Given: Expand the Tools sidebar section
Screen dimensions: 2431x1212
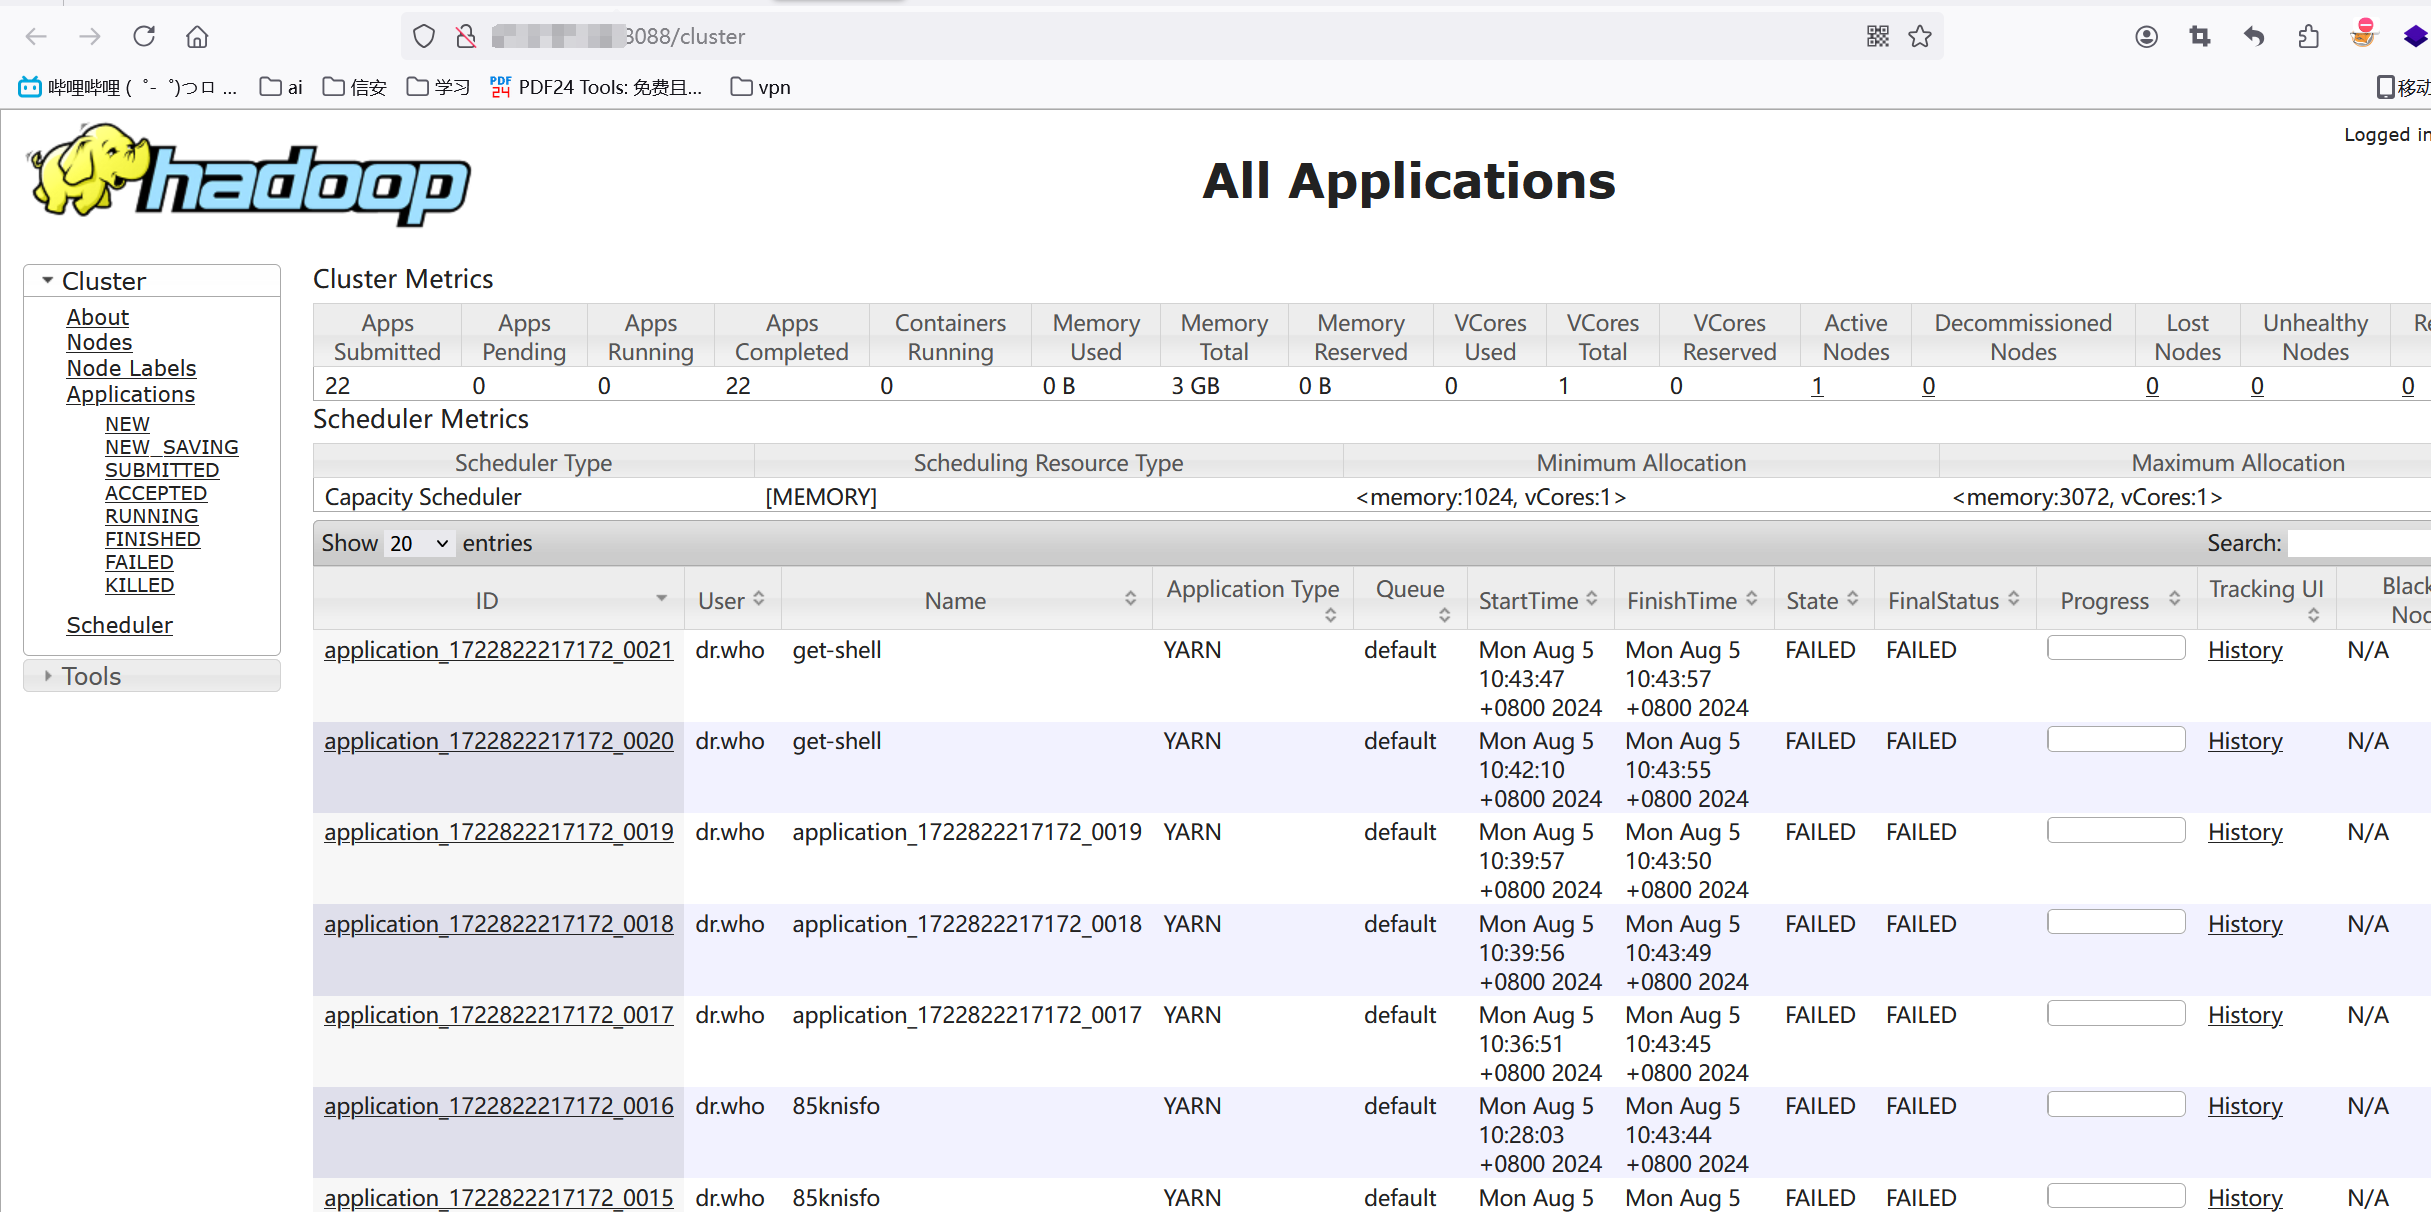Looking at the screenshot, I should (152, 676).
